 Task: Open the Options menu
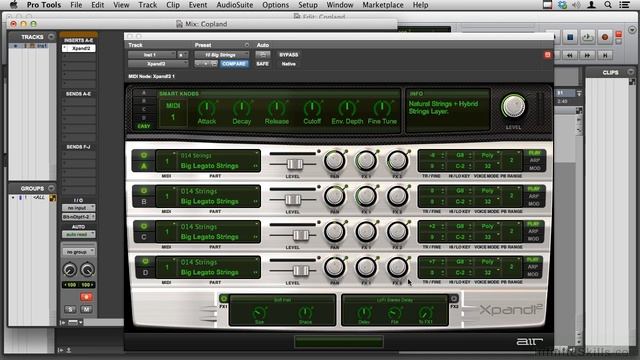pyautogui.click(x=275, y=5)
